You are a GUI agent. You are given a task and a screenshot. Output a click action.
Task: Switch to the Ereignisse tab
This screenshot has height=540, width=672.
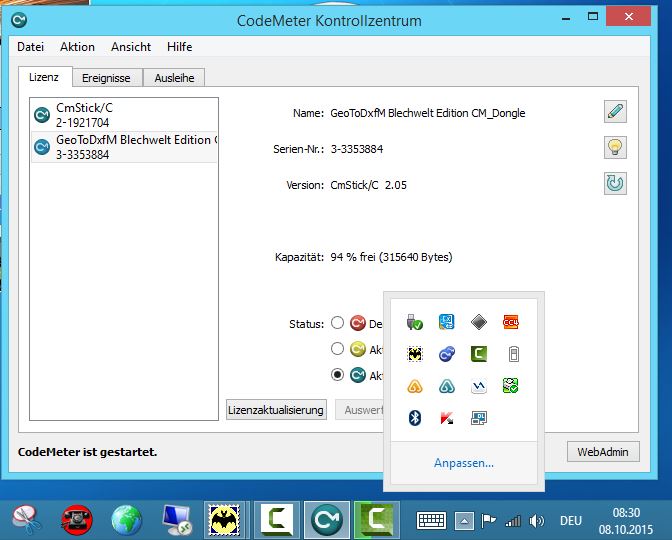(x=106, y=78)
